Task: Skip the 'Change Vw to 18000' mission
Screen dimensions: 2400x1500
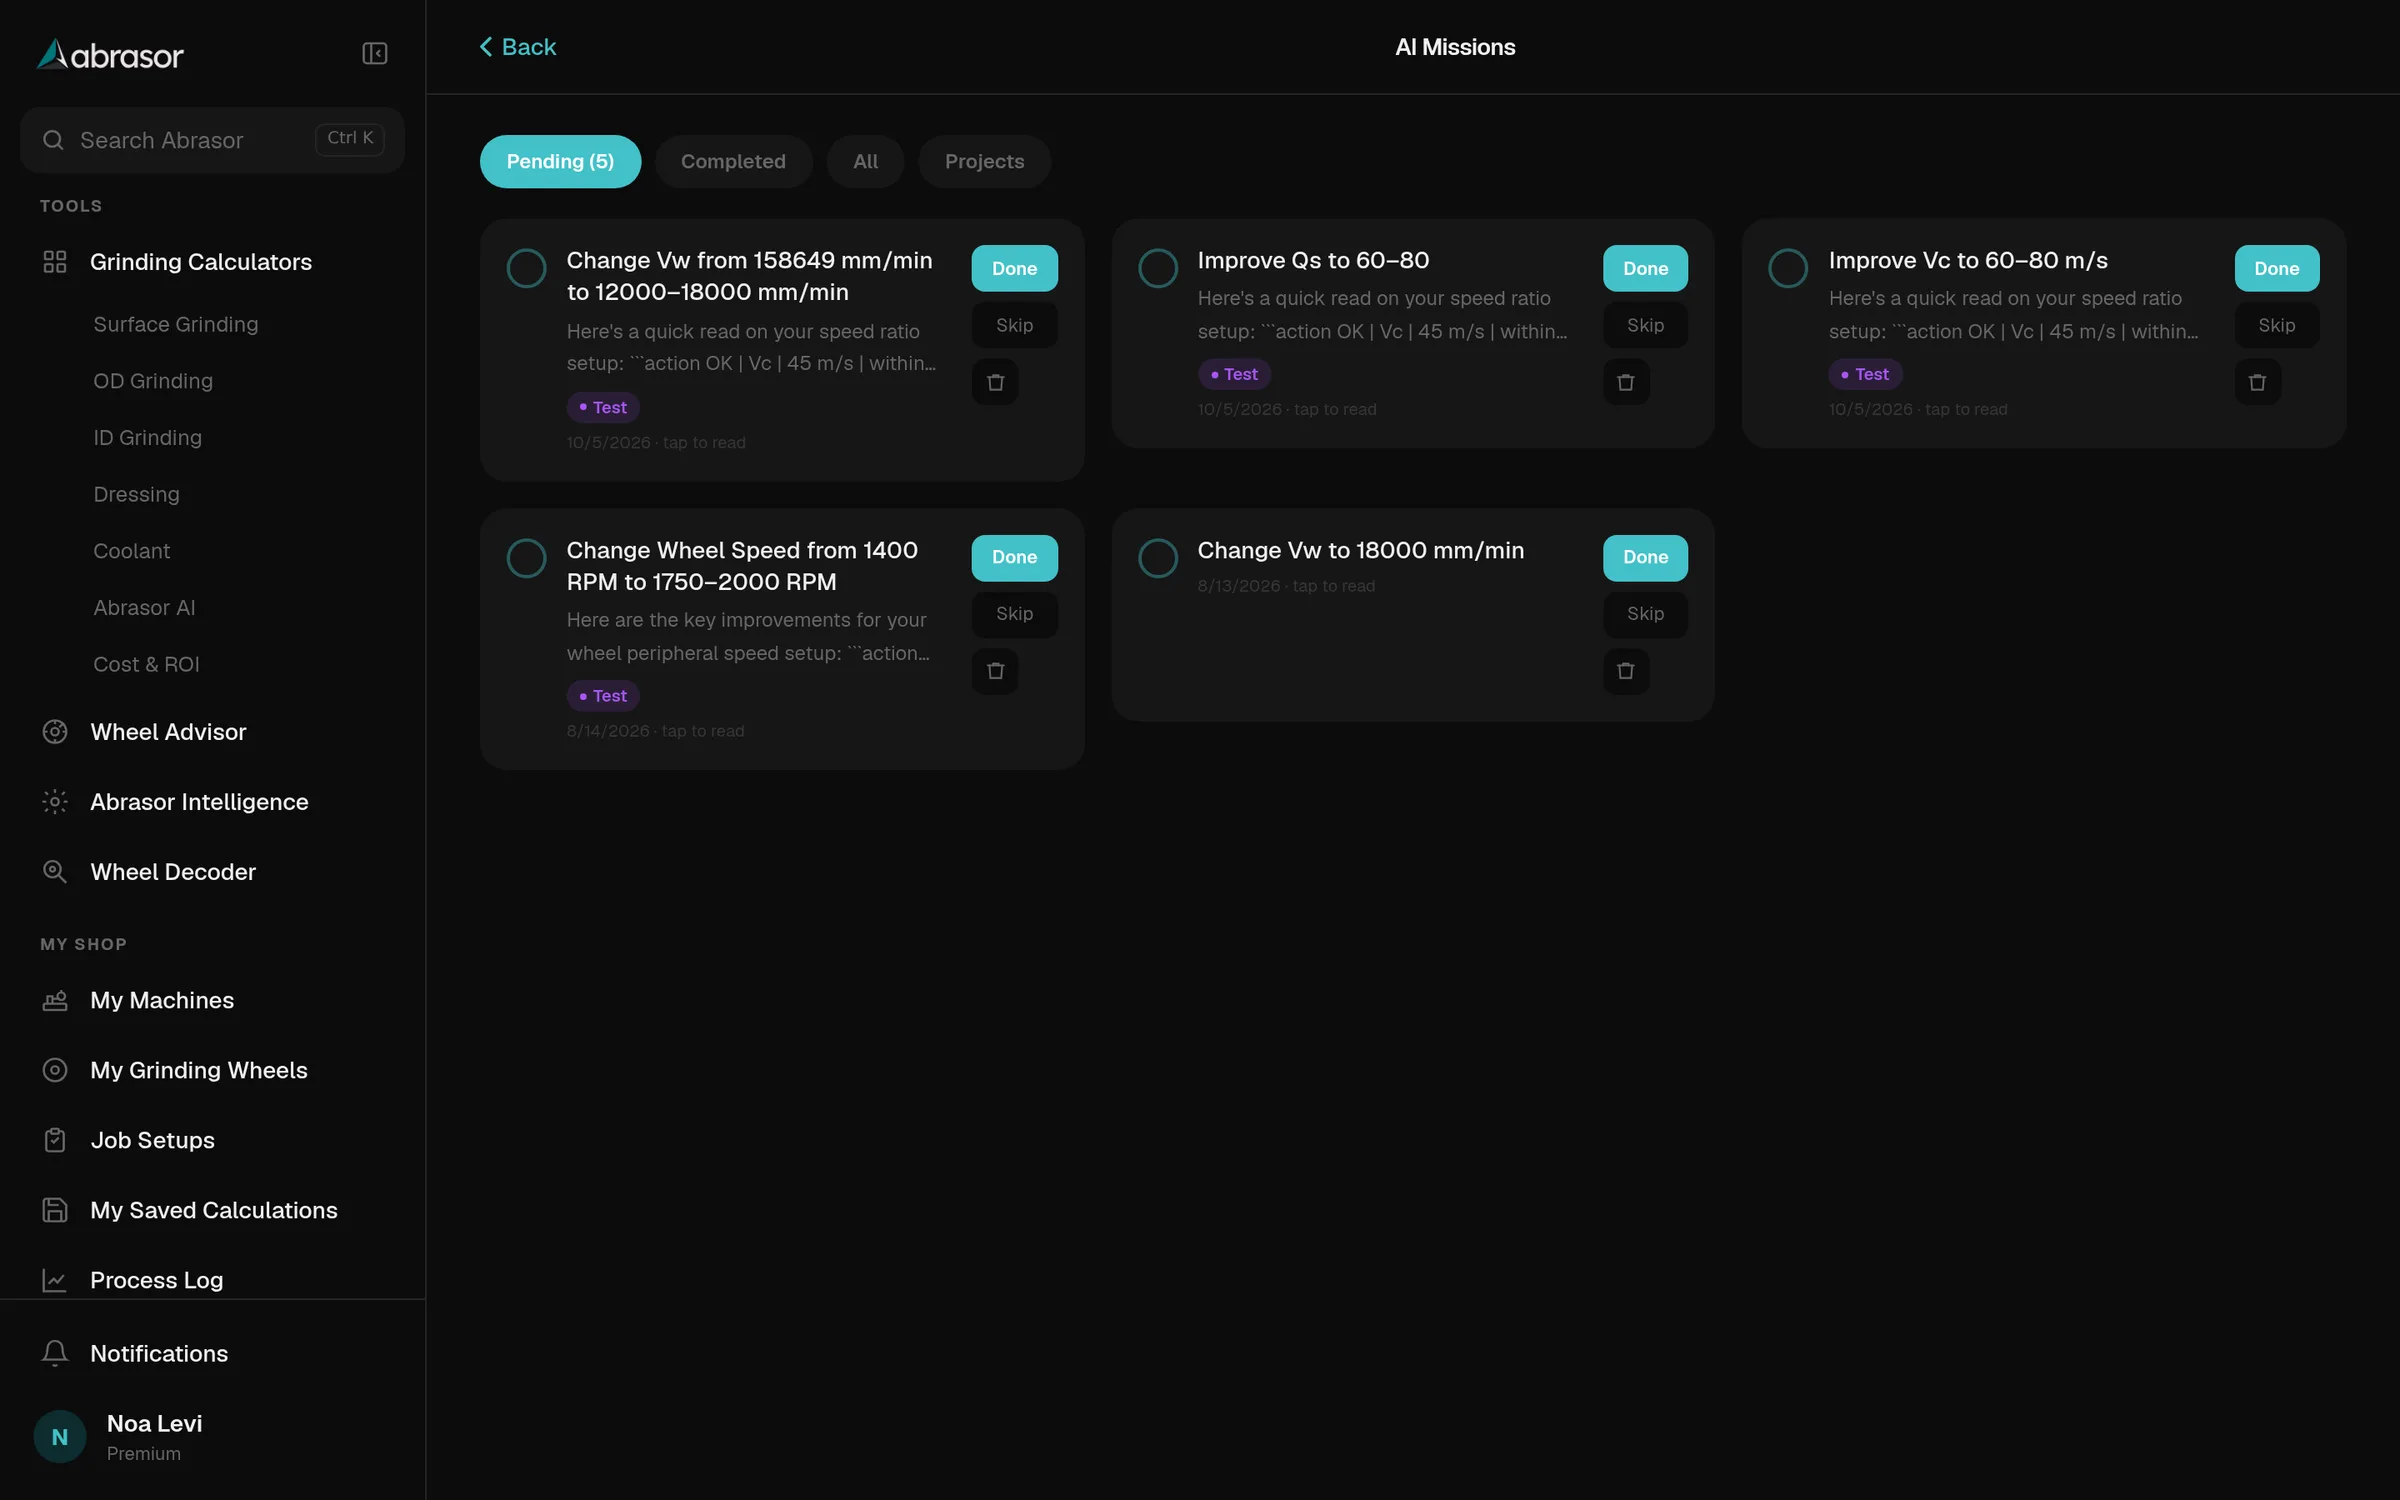Action: [1645, 614]
